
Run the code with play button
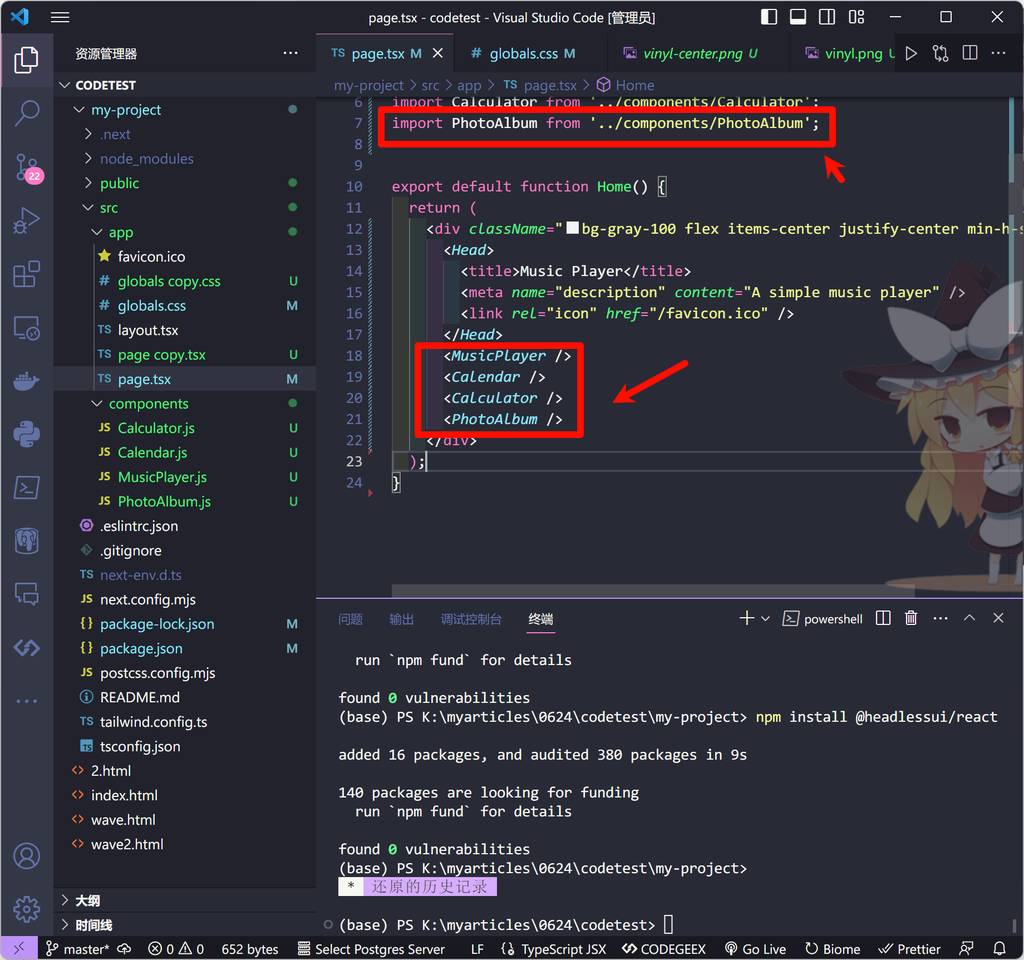click(x=910, y=54)
